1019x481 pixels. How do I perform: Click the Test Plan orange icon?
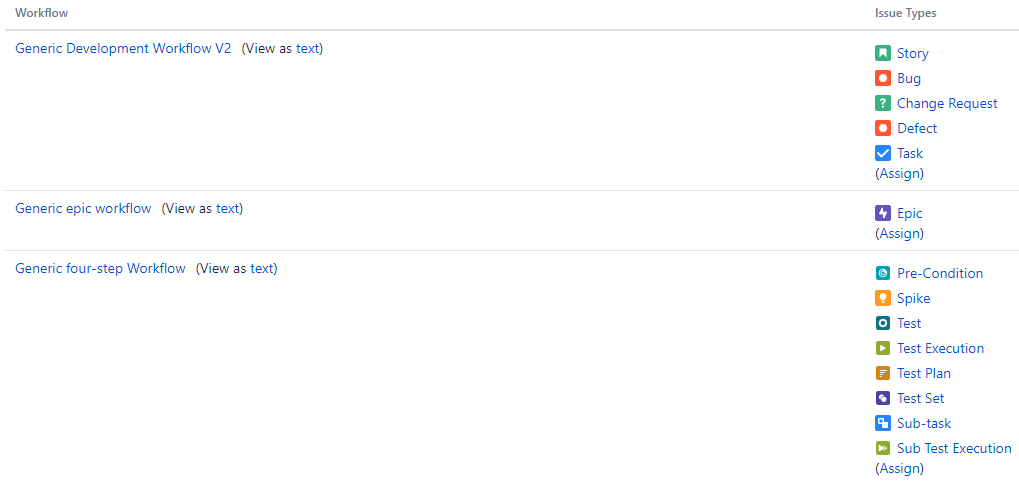point(883,373)
